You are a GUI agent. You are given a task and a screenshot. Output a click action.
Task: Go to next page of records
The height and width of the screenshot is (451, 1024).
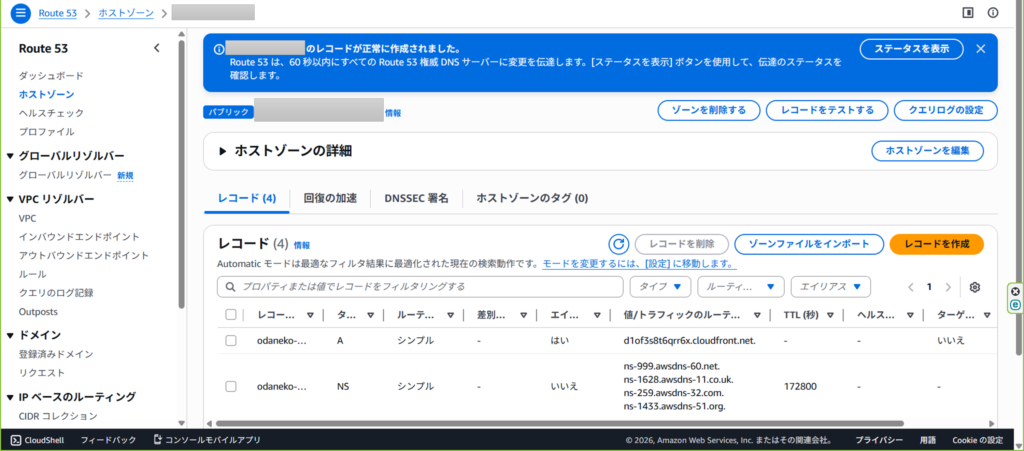click(x=950, y=287)
